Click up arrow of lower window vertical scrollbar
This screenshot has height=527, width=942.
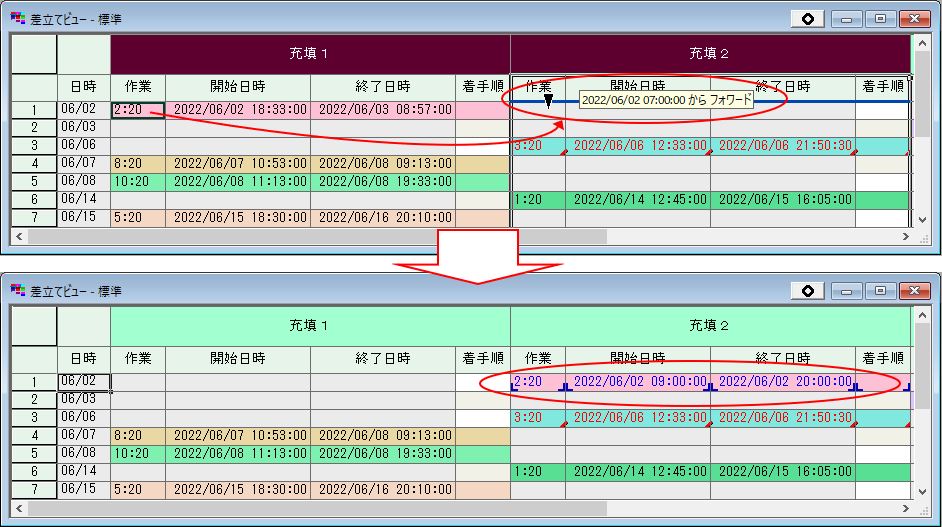923,315
